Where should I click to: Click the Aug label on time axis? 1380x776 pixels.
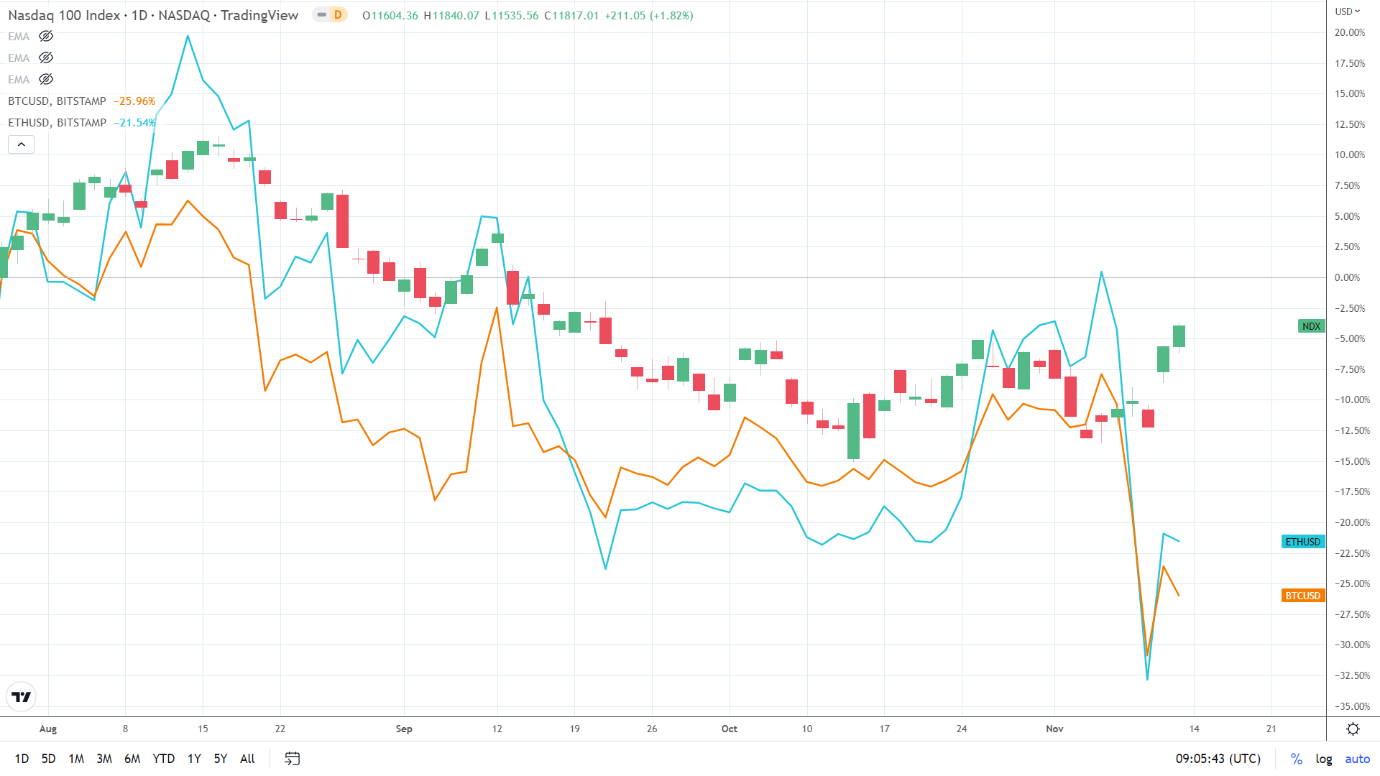pos(48,729)
